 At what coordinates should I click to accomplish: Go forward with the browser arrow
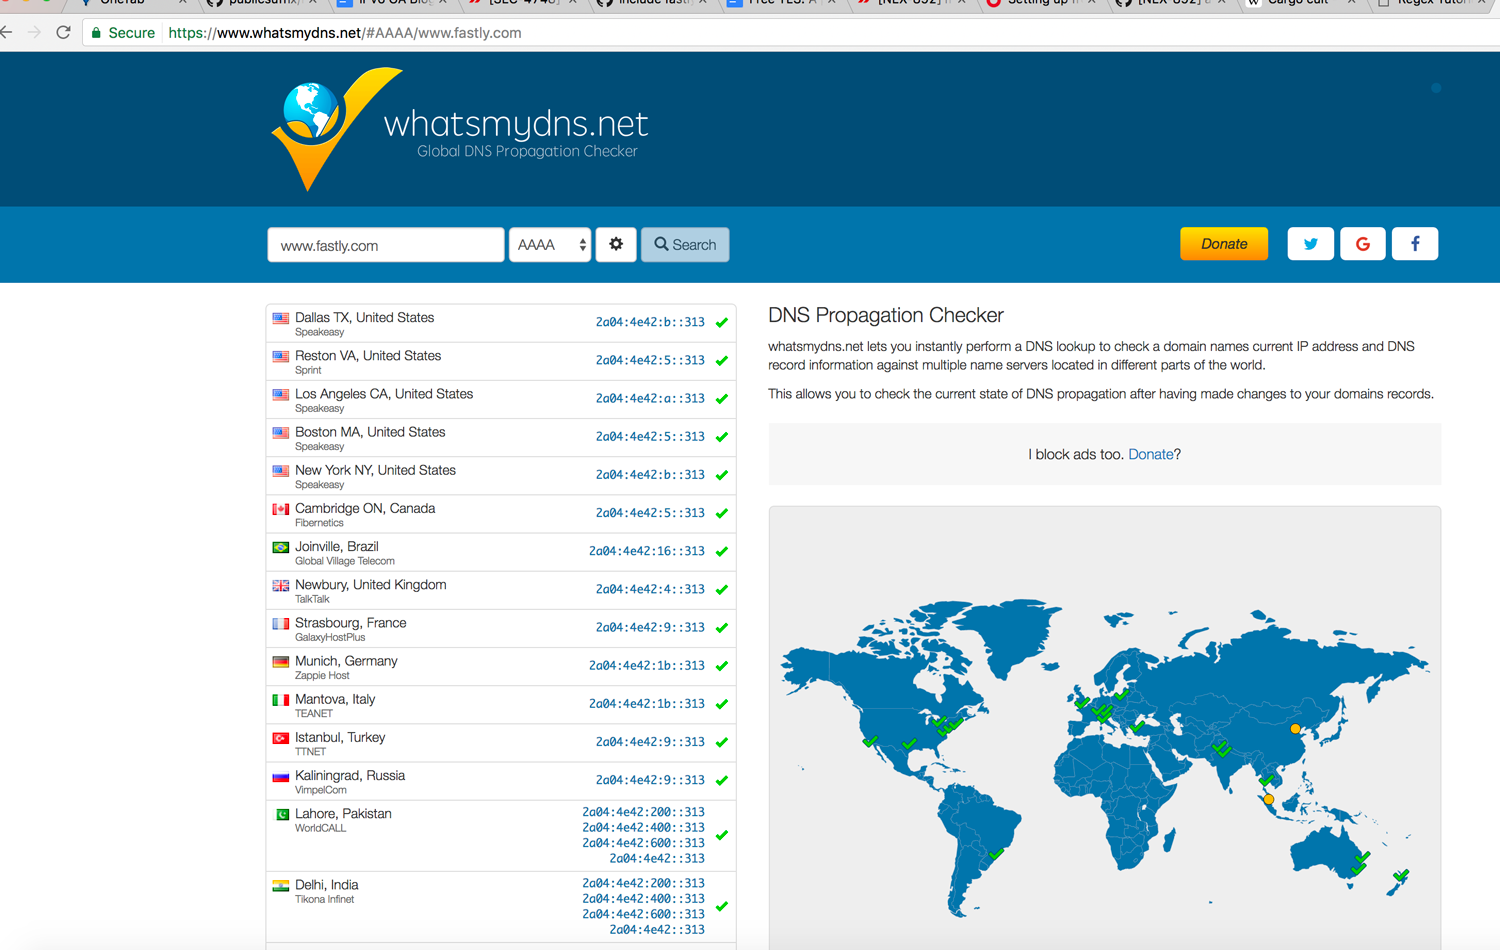pos(34,32)
